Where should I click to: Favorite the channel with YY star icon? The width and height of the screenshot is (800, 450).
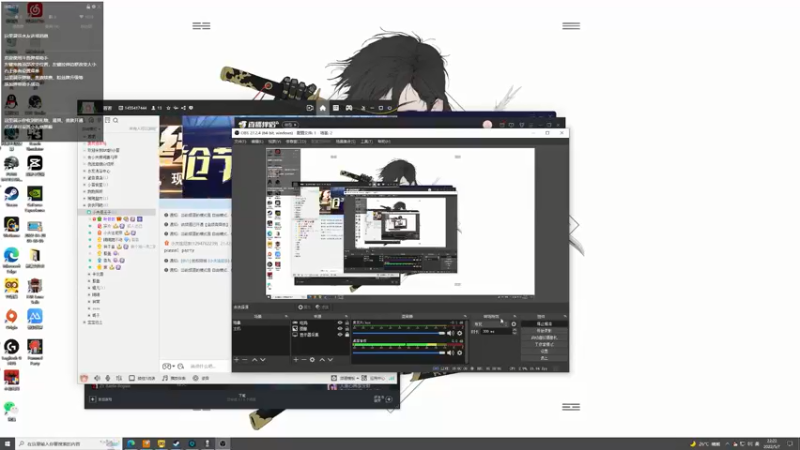point(168,108)
